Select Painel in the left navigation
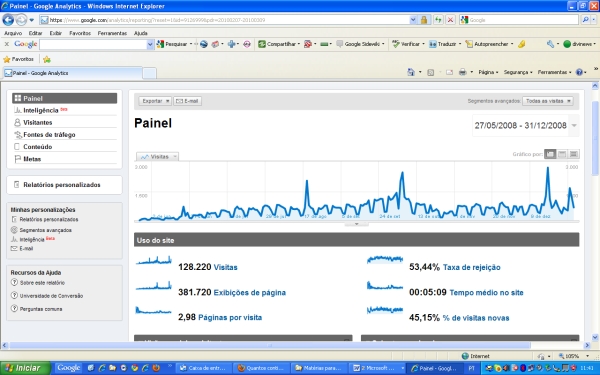The width and height of the screenshot is (600, 375). pyautogui.click(x=64, y=98)
